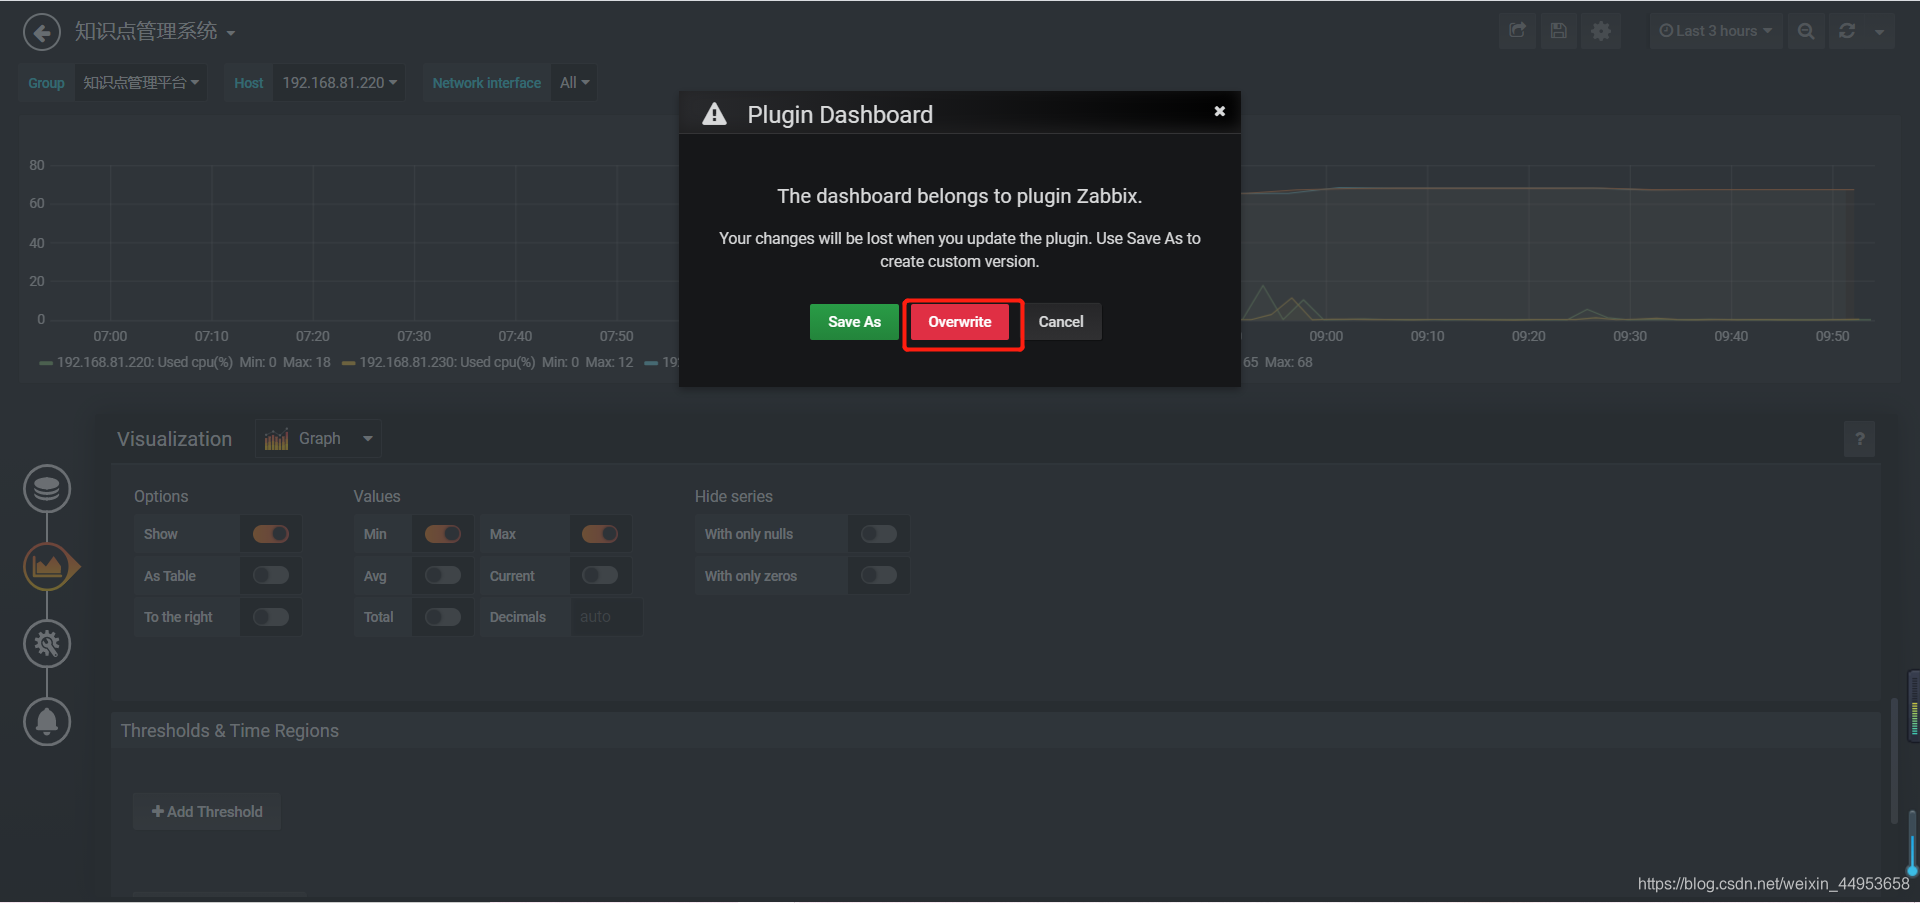The image size is (1920, 903).
Task: Open the Graph visualization type dropdown
Action: pos(318,439)
